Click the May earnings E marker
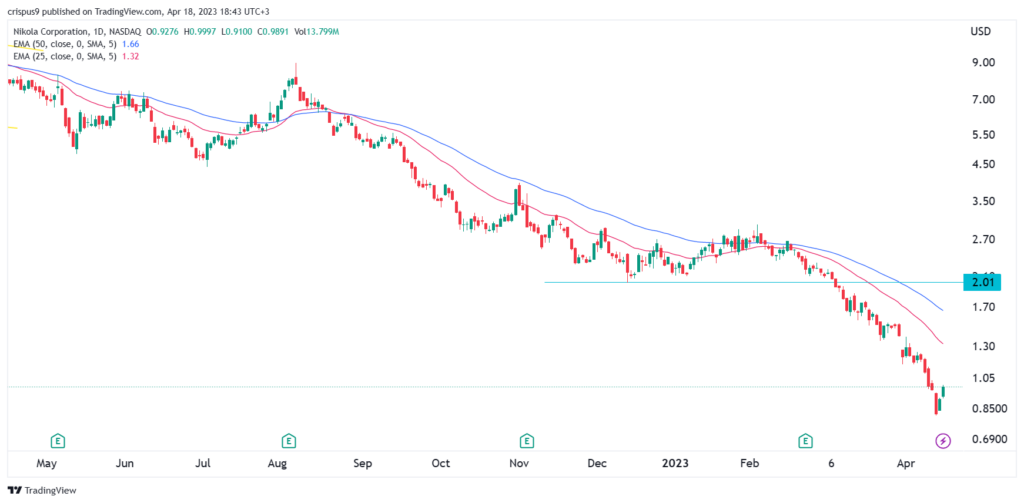Image resolution: width=1024 pixels, height=503 pixels. 59,441
